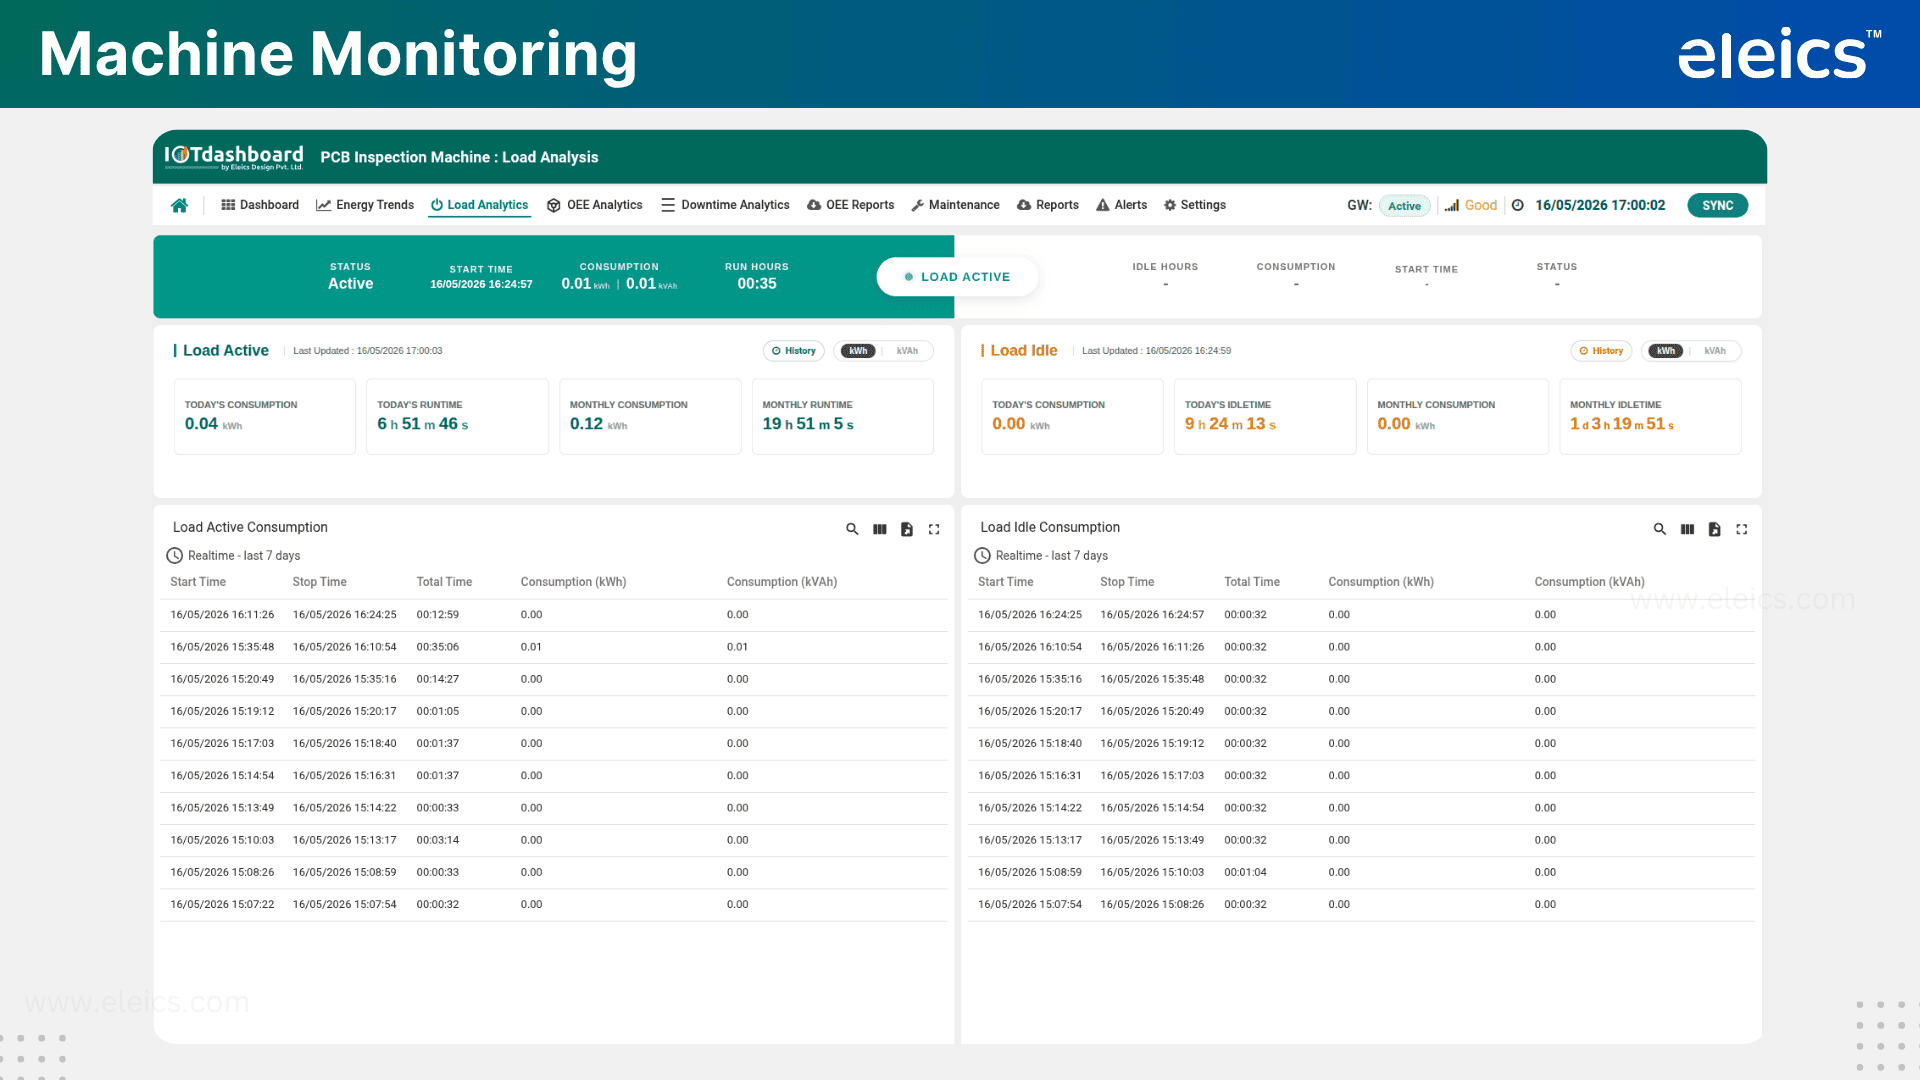Open column selector in Load Idle Consumption
The height and width of the screenshot is (1080, 1920).
[1688, 529]
